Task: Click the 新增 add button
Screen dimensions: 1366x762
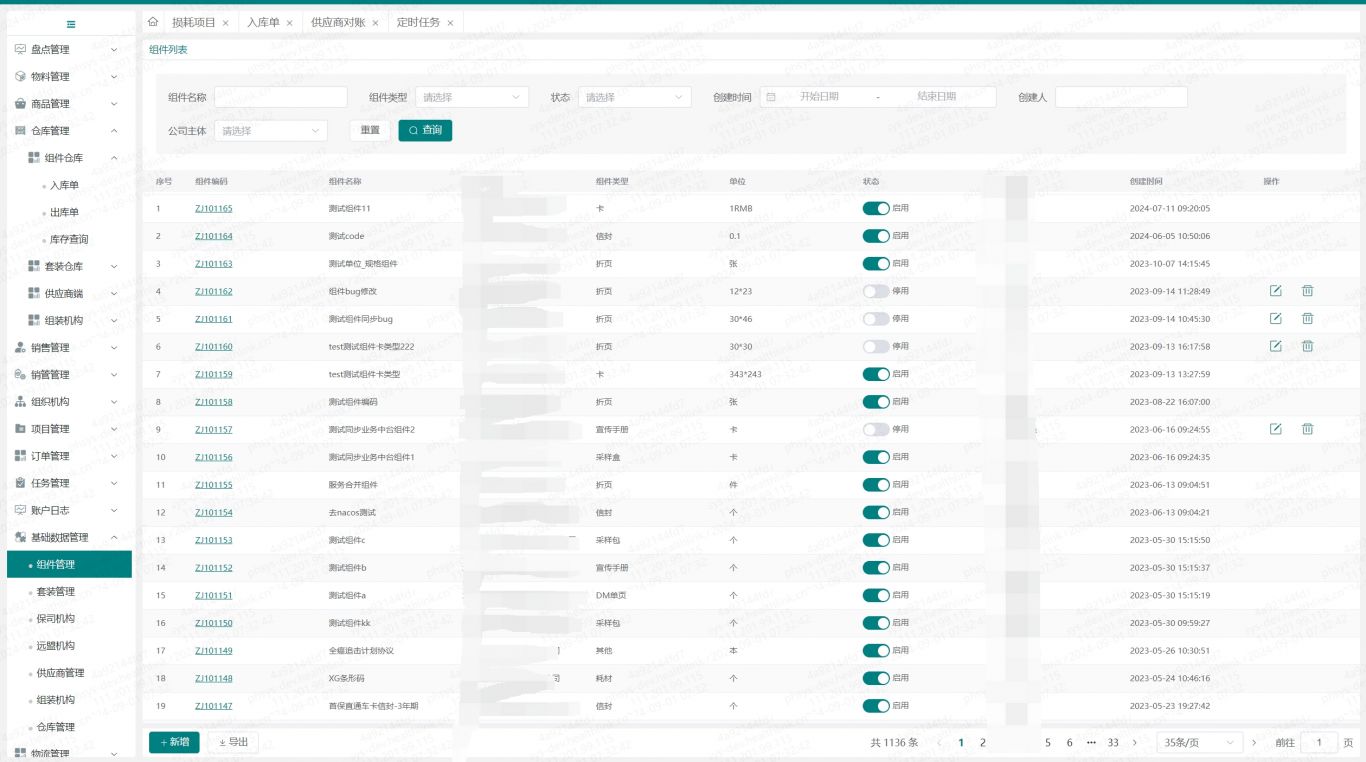Action: 174,742
